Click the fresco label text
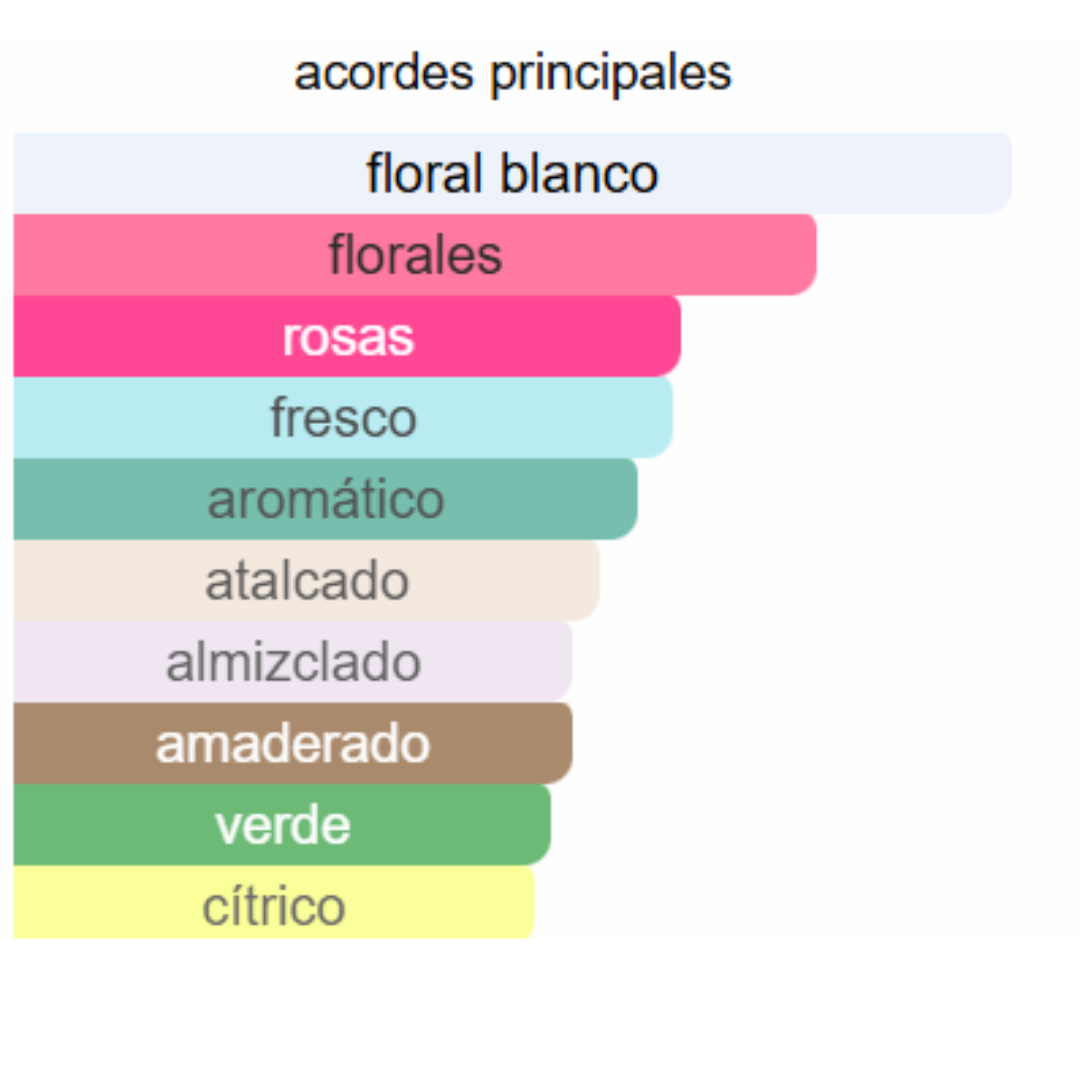The width and height of the screenshot is (1080, 1080). [344, 417]
